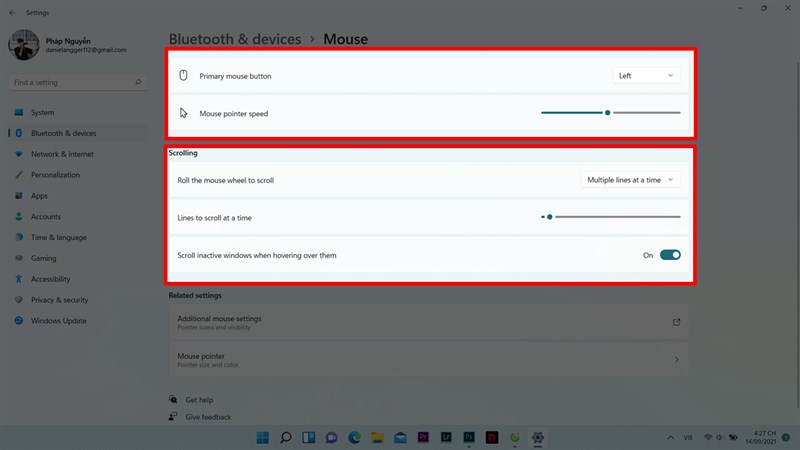Launch Adobe Lightroom from the taskbar
This screenshot has height=450, width=800.
tap(446, 437)
